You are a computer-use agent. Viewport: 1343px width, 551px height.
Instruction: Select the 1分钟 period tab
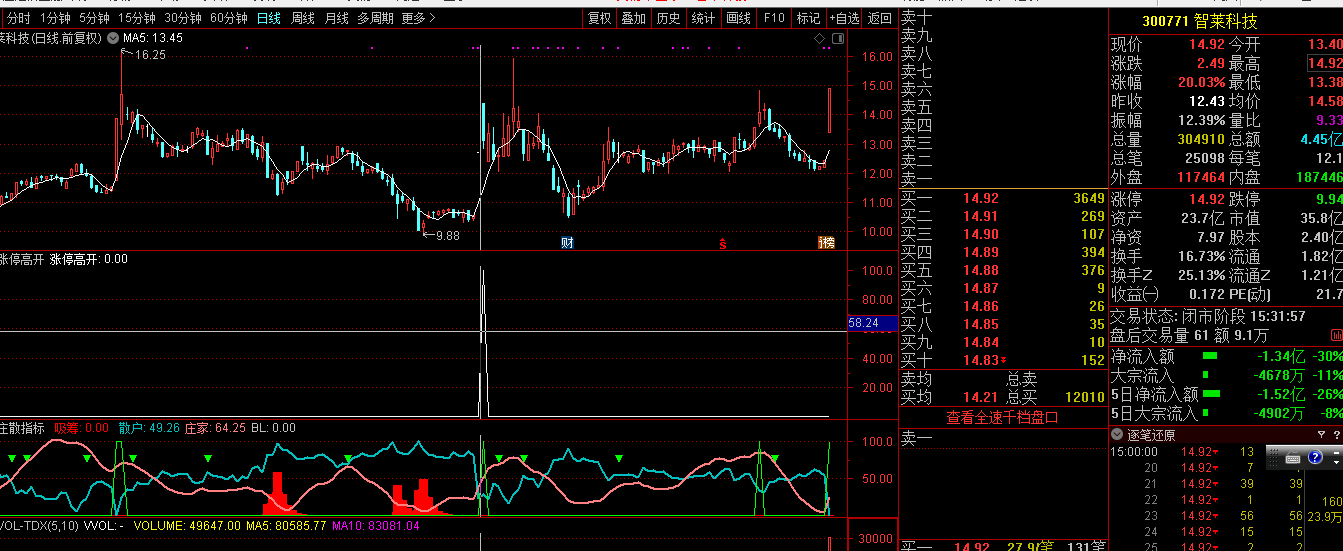click(x=56, y=18)
